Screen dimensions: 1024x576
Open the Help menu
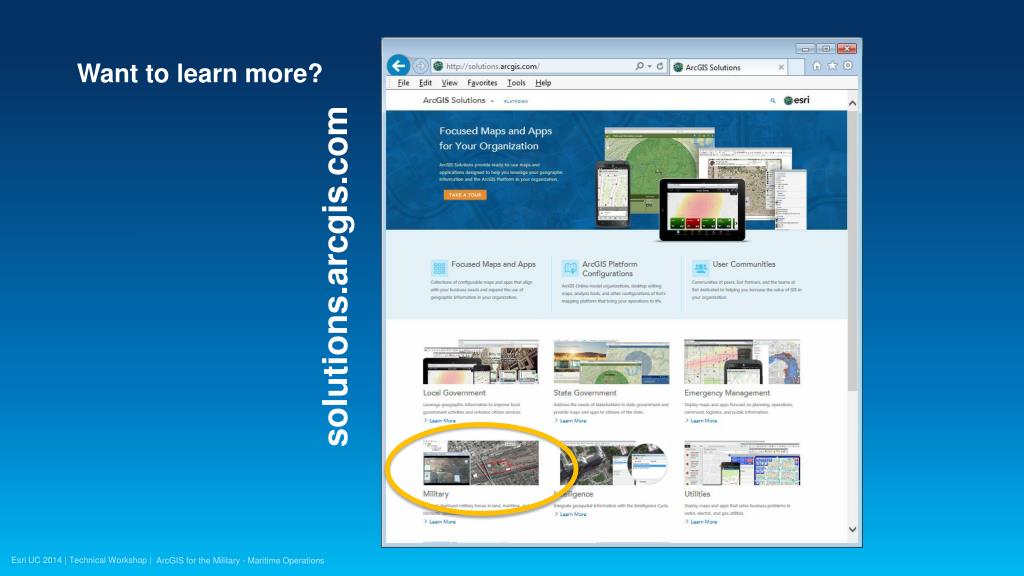click(543, 83)
